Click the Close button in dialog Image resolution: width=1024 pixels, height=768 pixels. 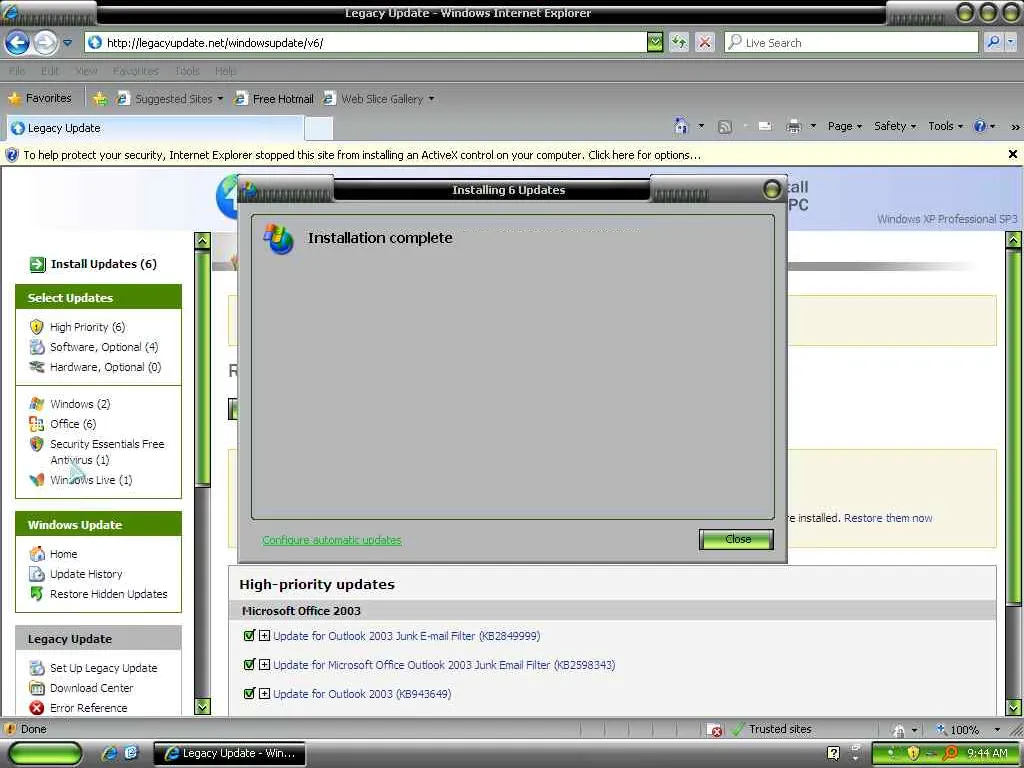(x=737, y=539)
